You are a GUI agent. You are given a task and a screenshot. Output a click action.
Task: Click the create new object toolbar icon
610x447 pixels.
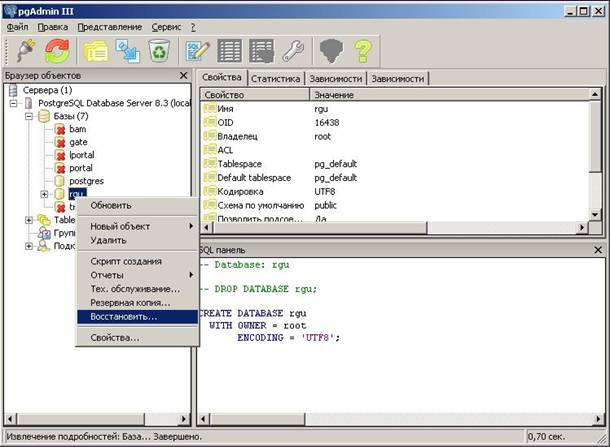(x=128, y=51)
